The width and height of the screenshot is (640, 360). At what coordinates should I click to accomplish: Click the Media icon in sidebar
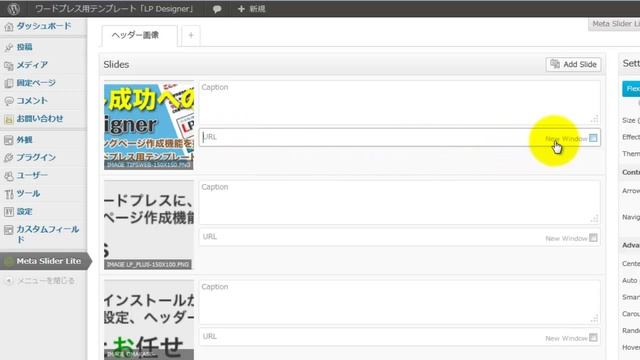pos(9,65)
